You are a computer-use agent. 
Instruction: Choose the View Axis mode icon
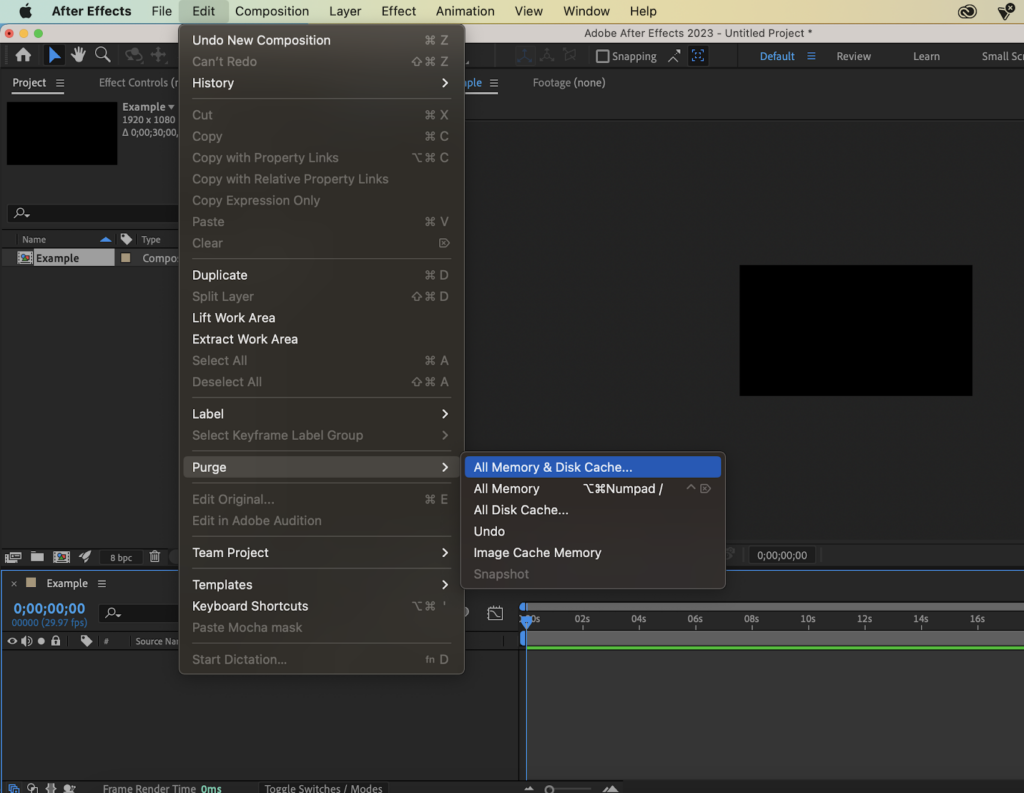click(x=570, y=56)
